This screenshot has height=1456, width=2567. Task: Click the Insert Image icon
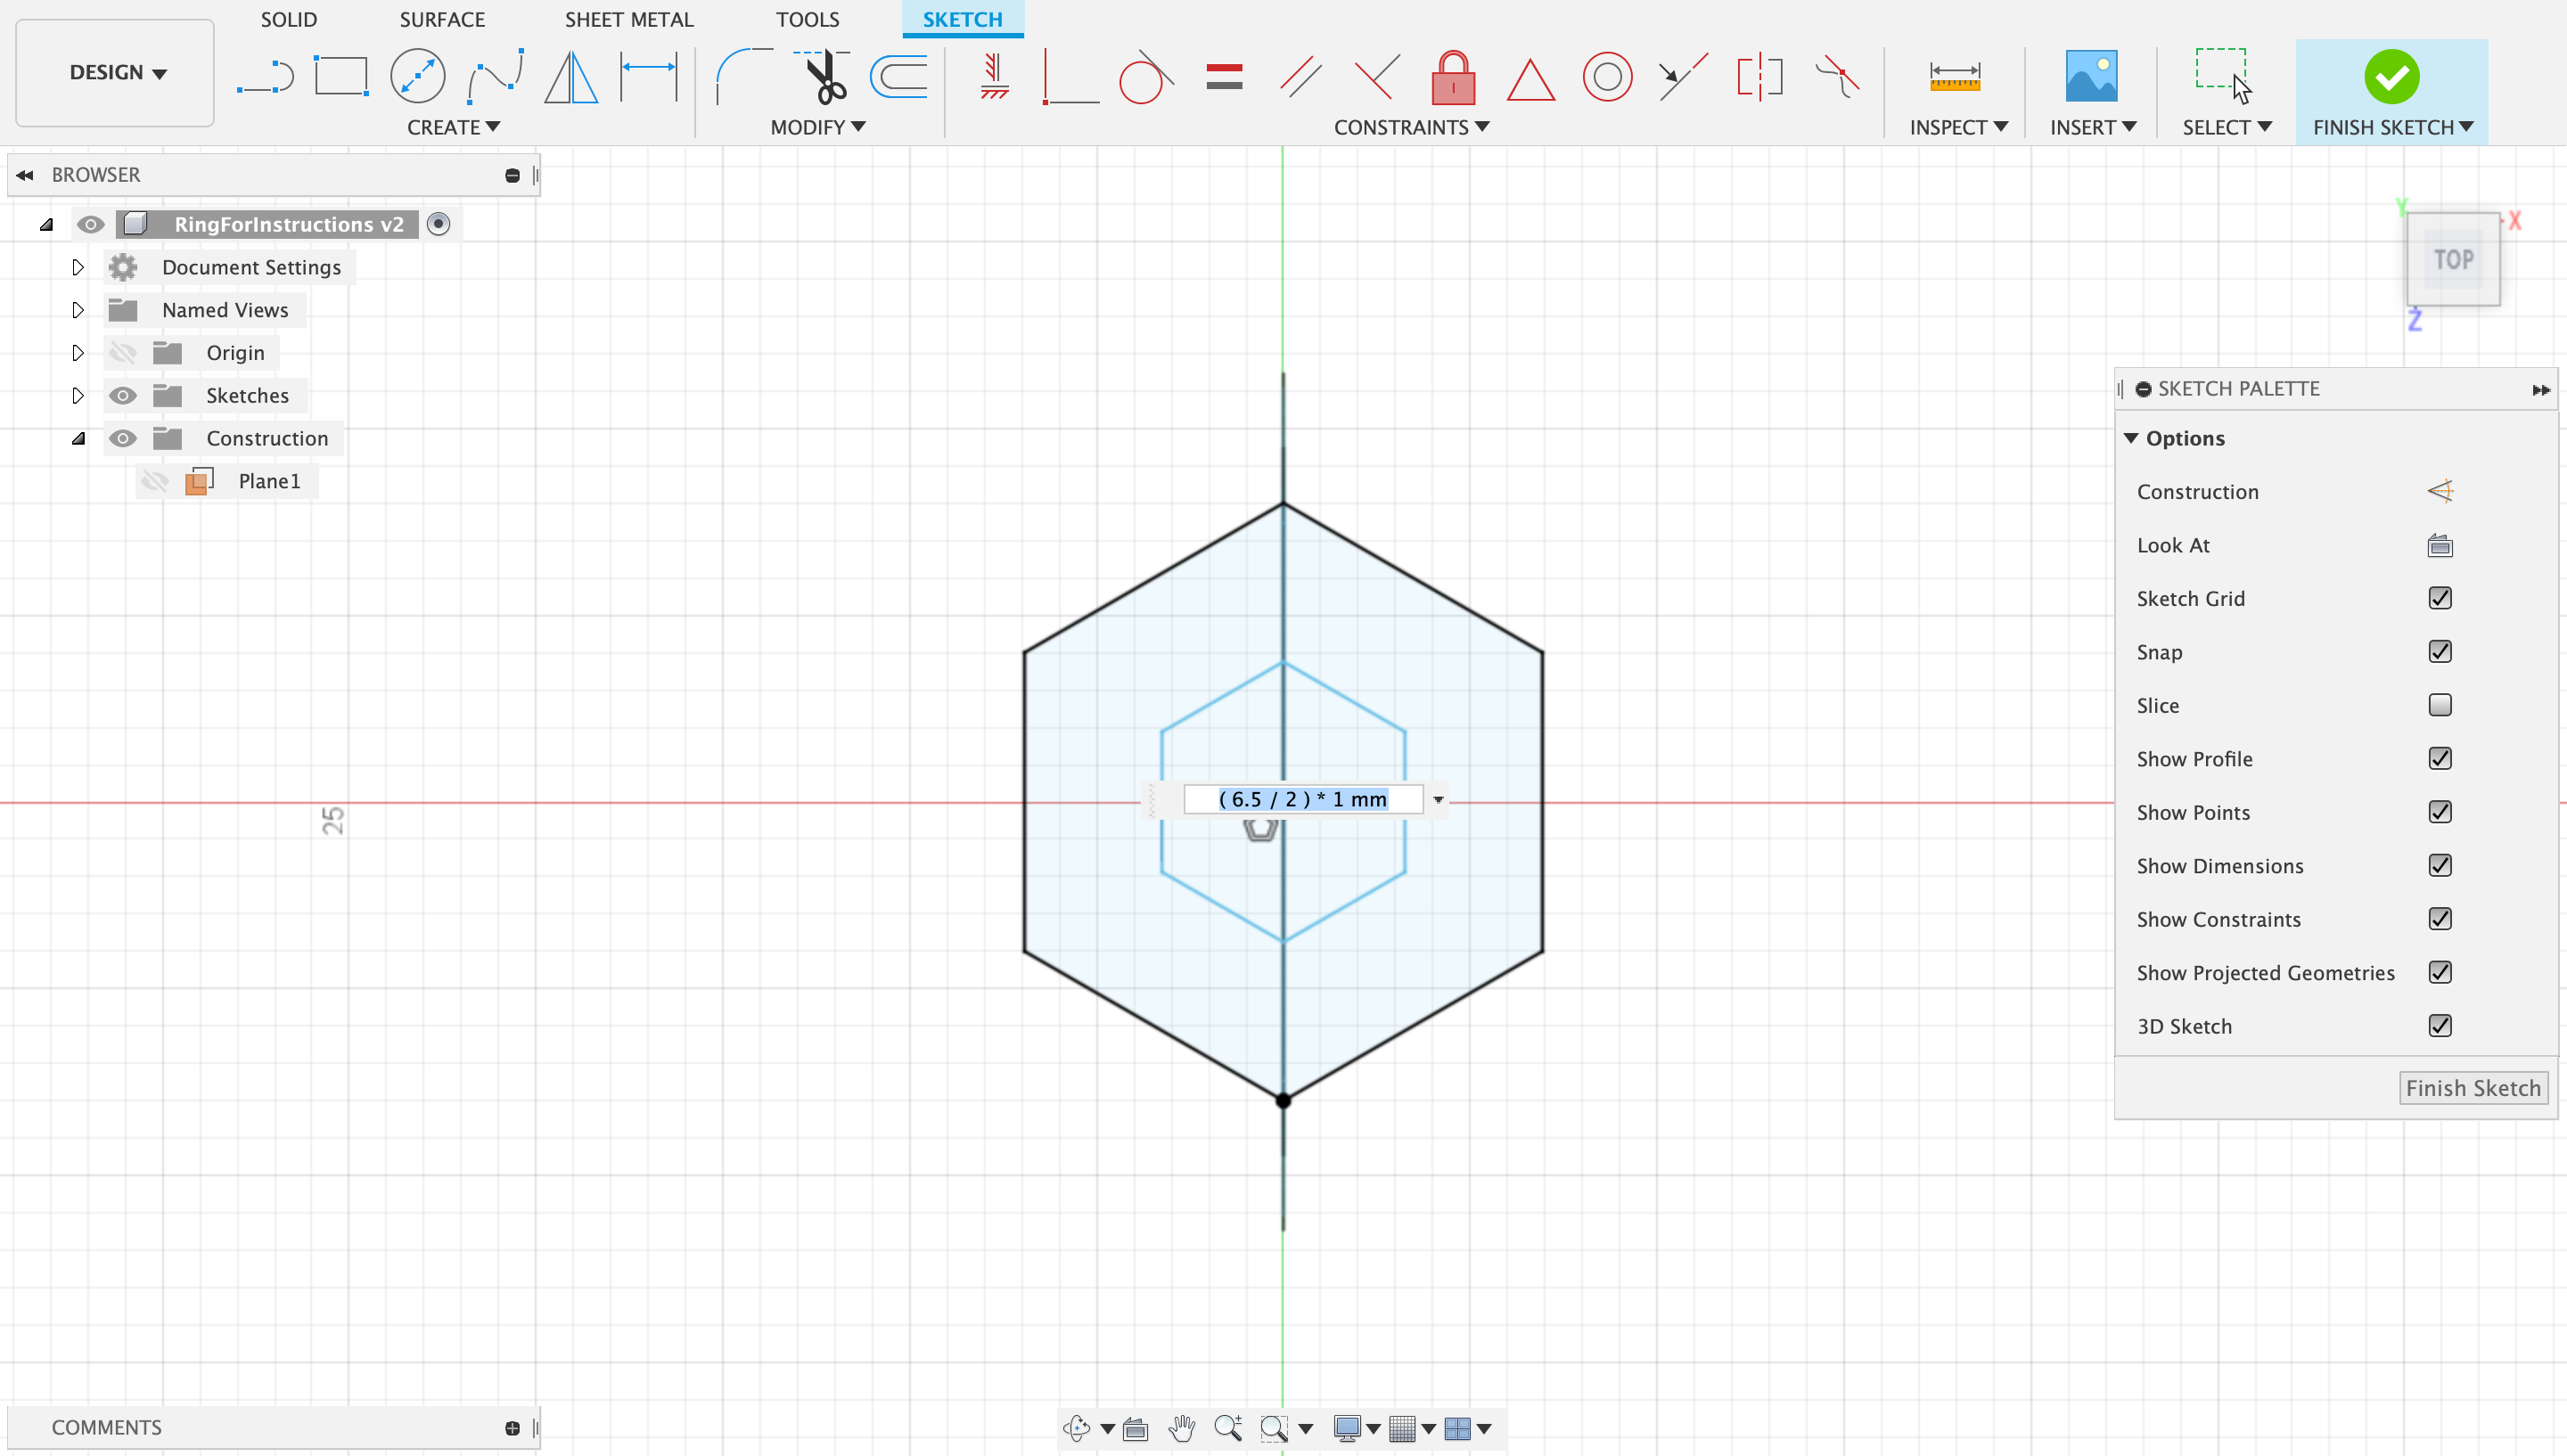coord(2091,77)
